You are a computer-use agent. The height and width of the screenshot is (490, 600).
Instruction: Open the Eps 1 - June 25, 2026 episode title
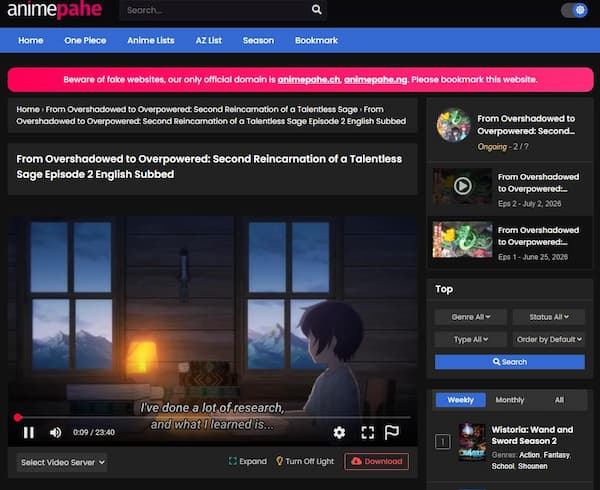coord(538,236)
